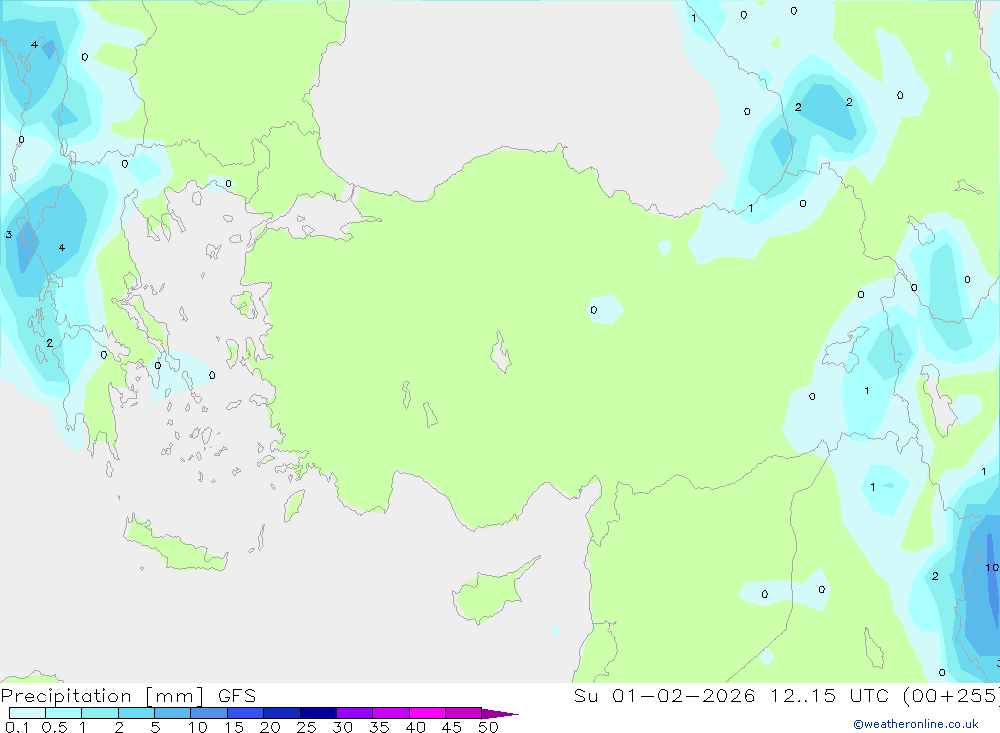Click the 30–35 mm legend color swatch

[354, 713]
